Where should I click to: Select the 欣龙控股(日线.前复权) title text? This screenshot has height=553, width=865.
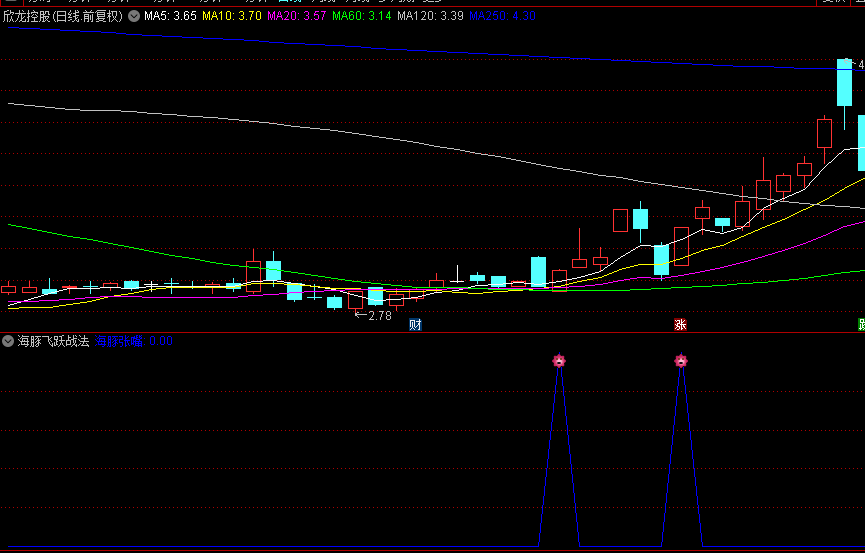pyautogui.click(x=63, y=17)
